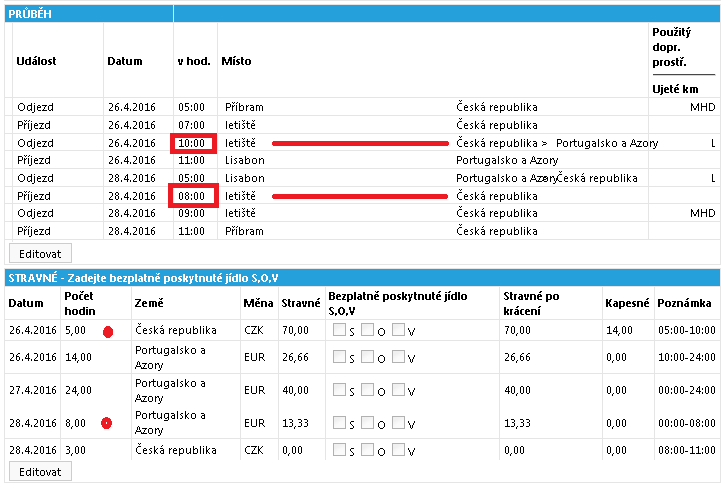Click the Měna column header

pos(258,303)
